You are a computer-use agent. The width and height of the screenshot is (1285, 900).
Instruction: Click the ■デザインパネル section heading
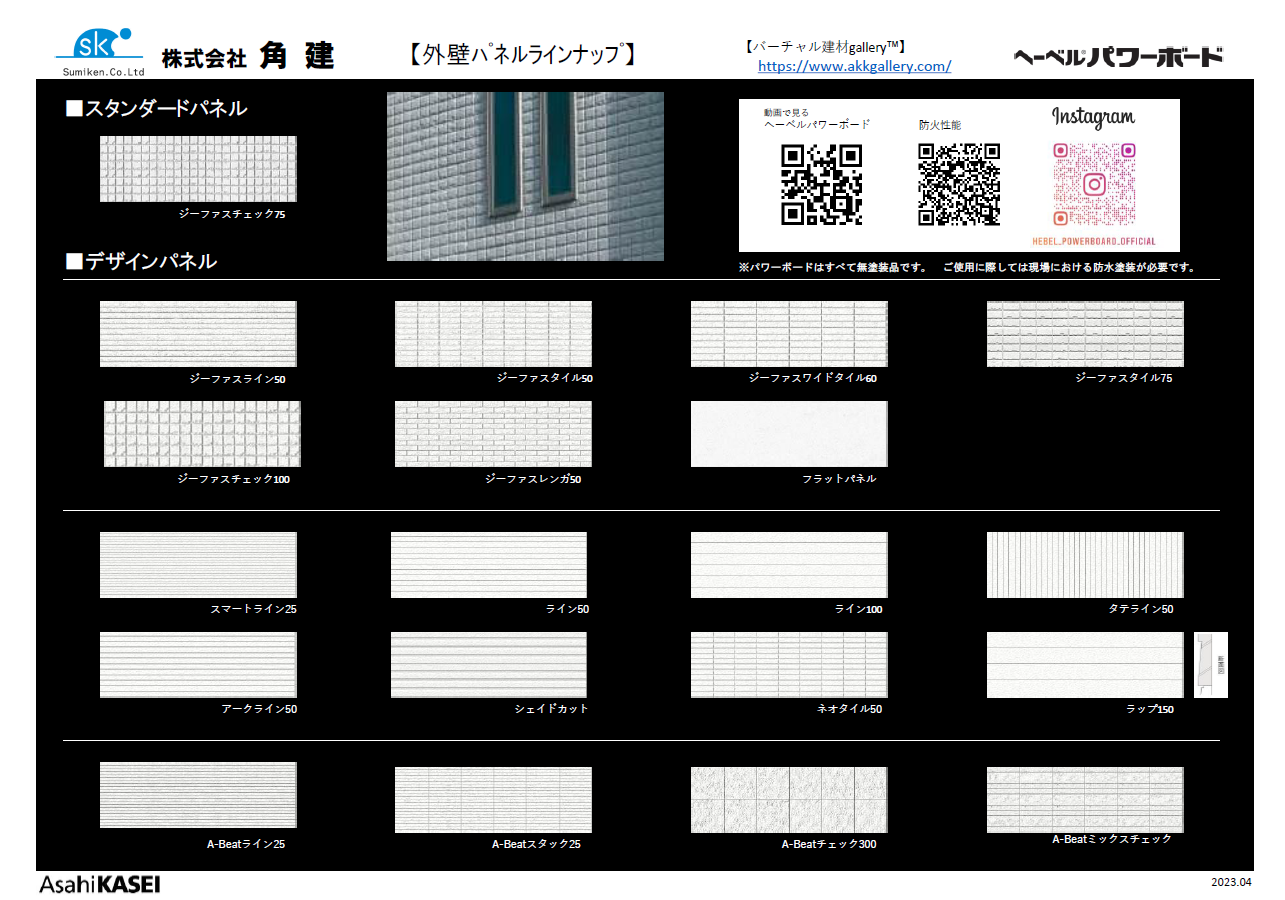click(141, 262)
